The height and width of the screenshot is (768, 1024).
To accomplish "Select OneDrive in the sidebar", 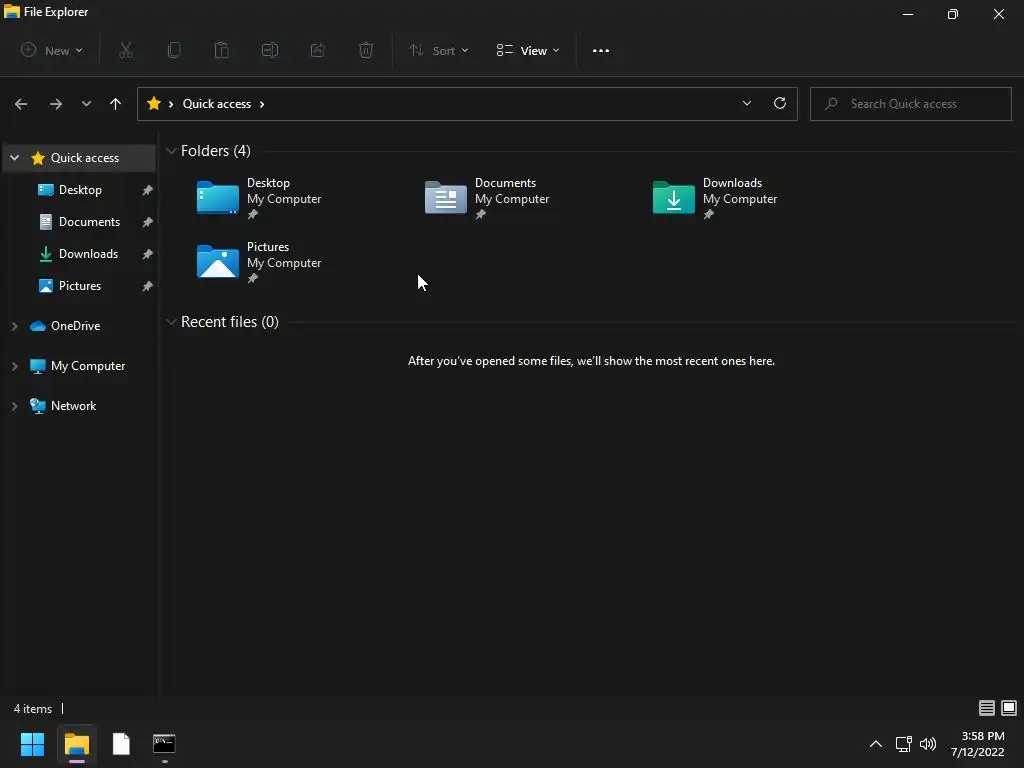I will (75, 326).
